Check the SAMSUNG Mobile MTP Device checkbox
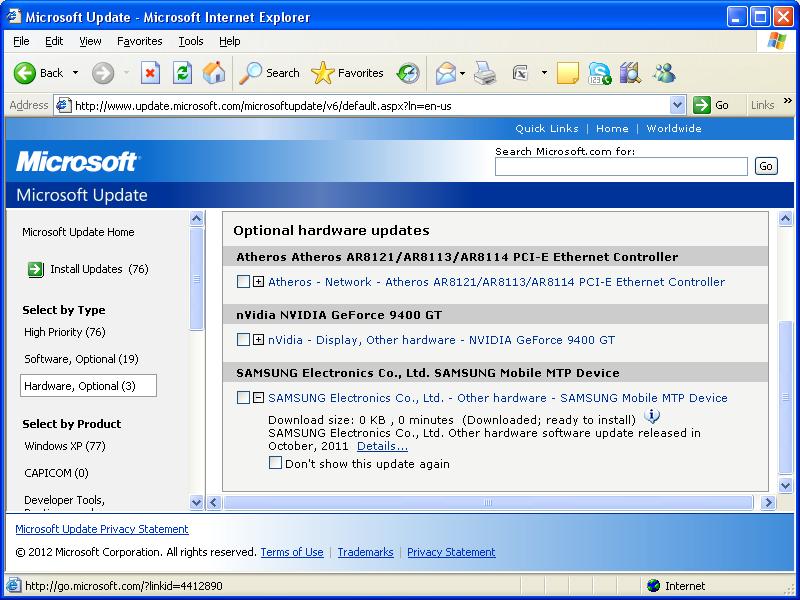Screen dimensions: 800x600 (243, 398)
